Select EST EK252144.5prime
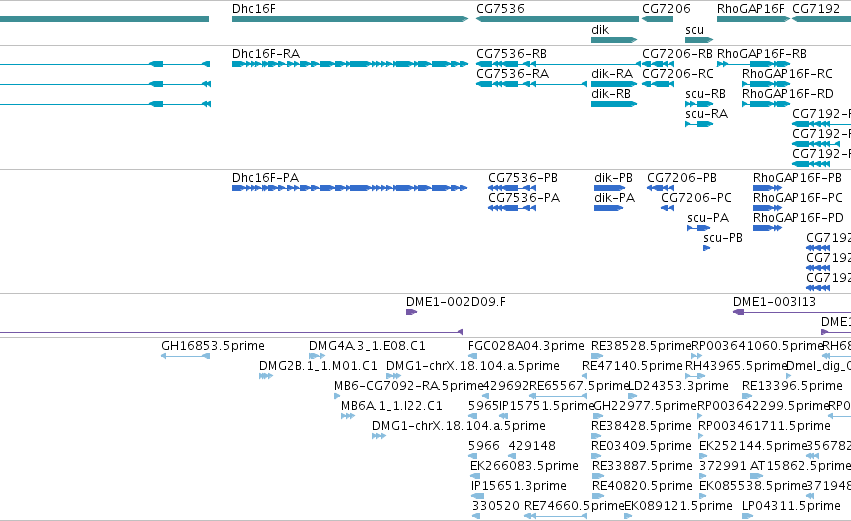This screenshot has height=521, width=851. tap(703, 456)
